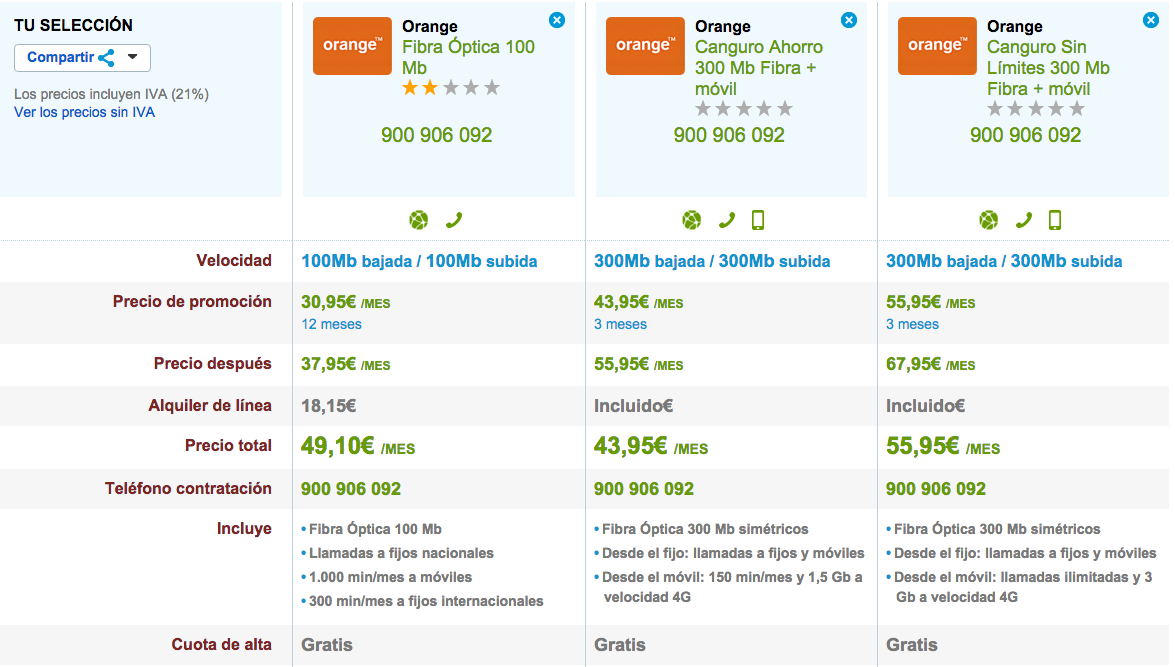Click Ver los precios sin IVA link

(84, 113)
